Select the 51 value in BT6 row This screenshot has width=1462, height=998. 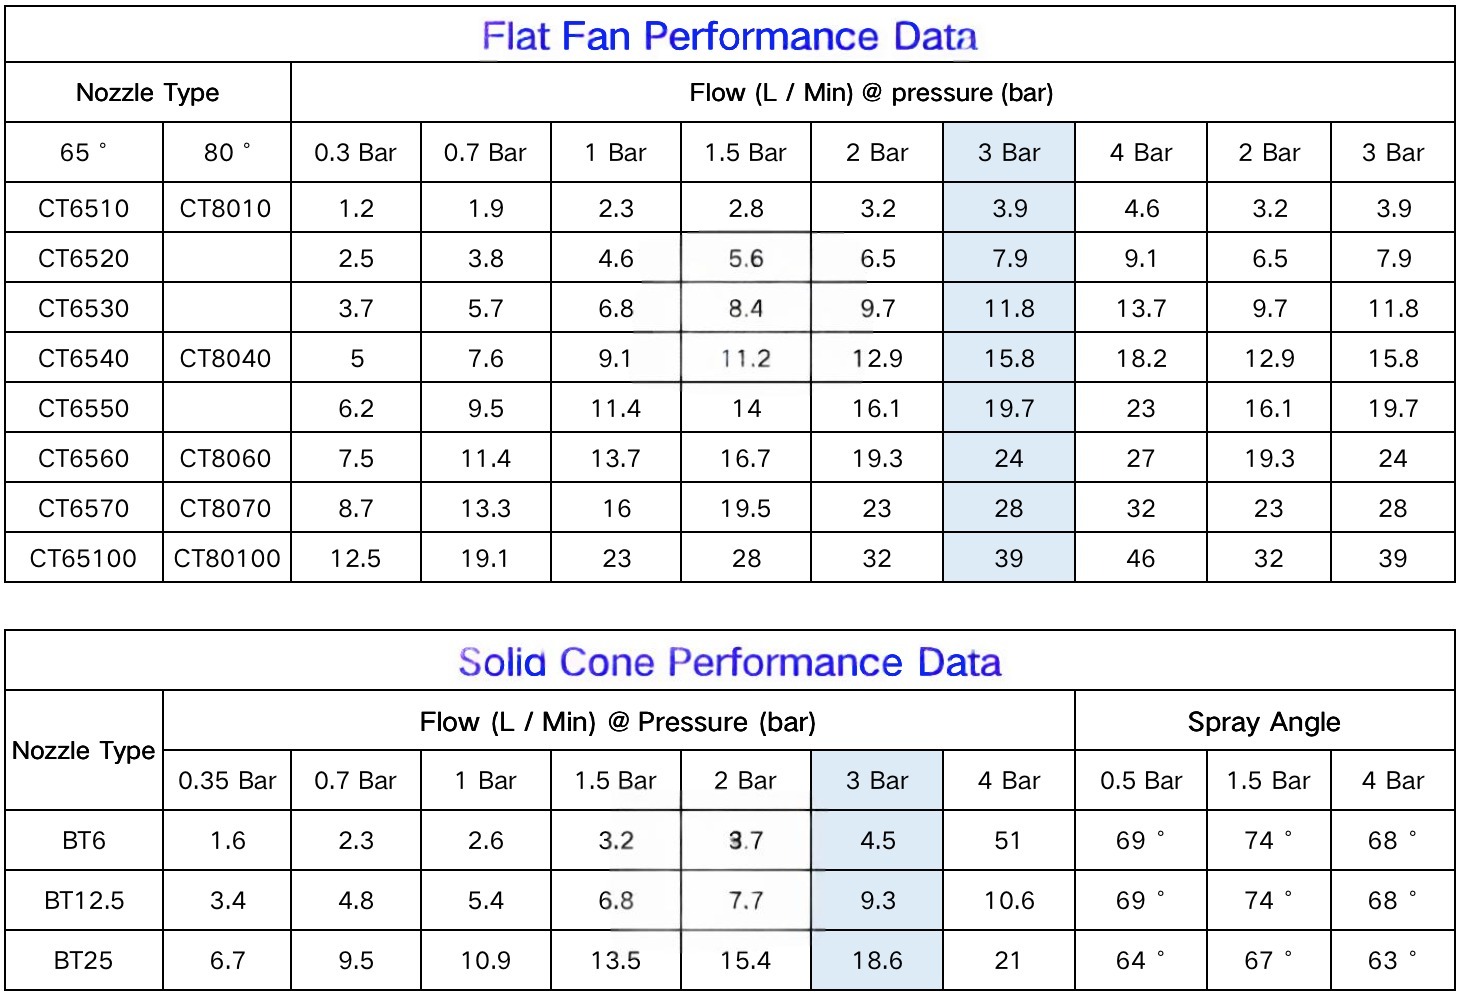1008,840
